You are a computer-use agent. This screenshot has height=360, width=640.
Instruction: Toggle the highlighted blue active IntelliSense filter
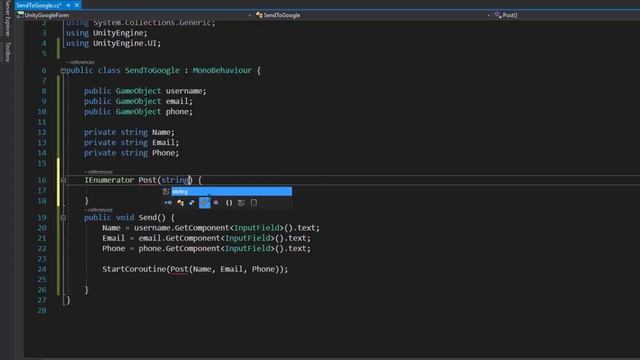pos(204,202)
